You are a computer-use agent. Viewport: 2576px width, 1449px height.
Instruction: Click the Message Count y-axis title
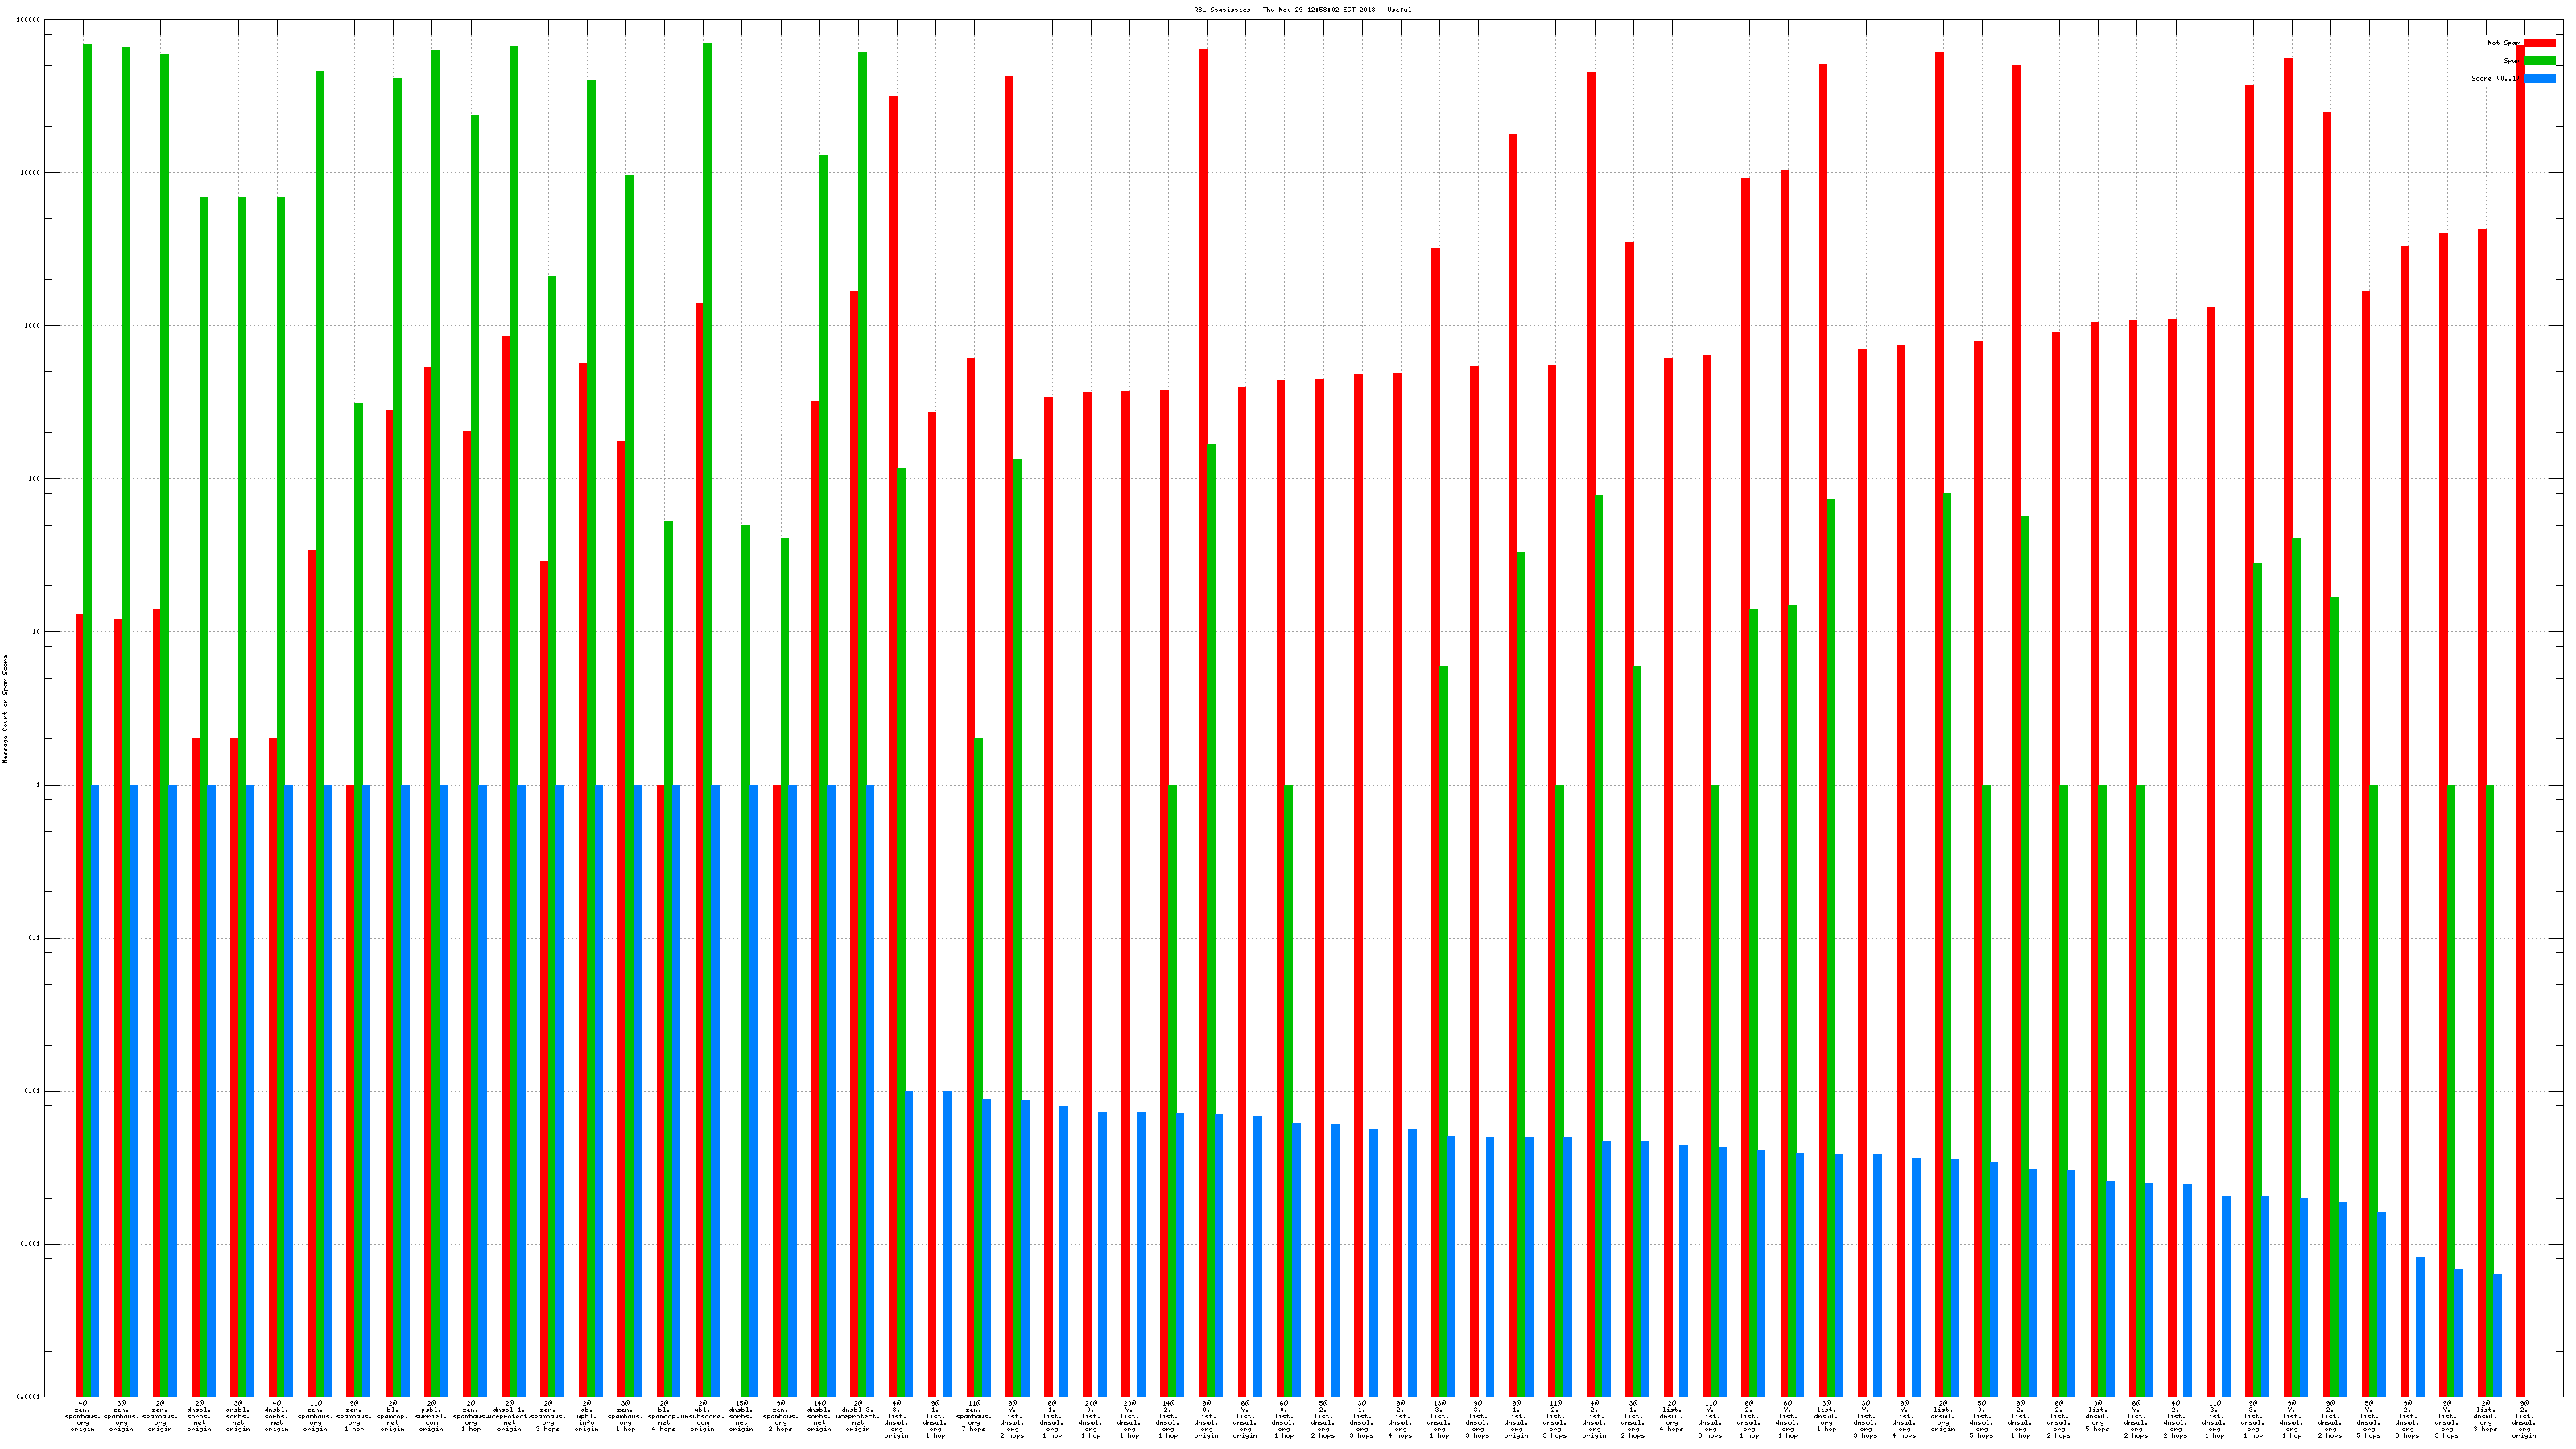pos(5,709)
